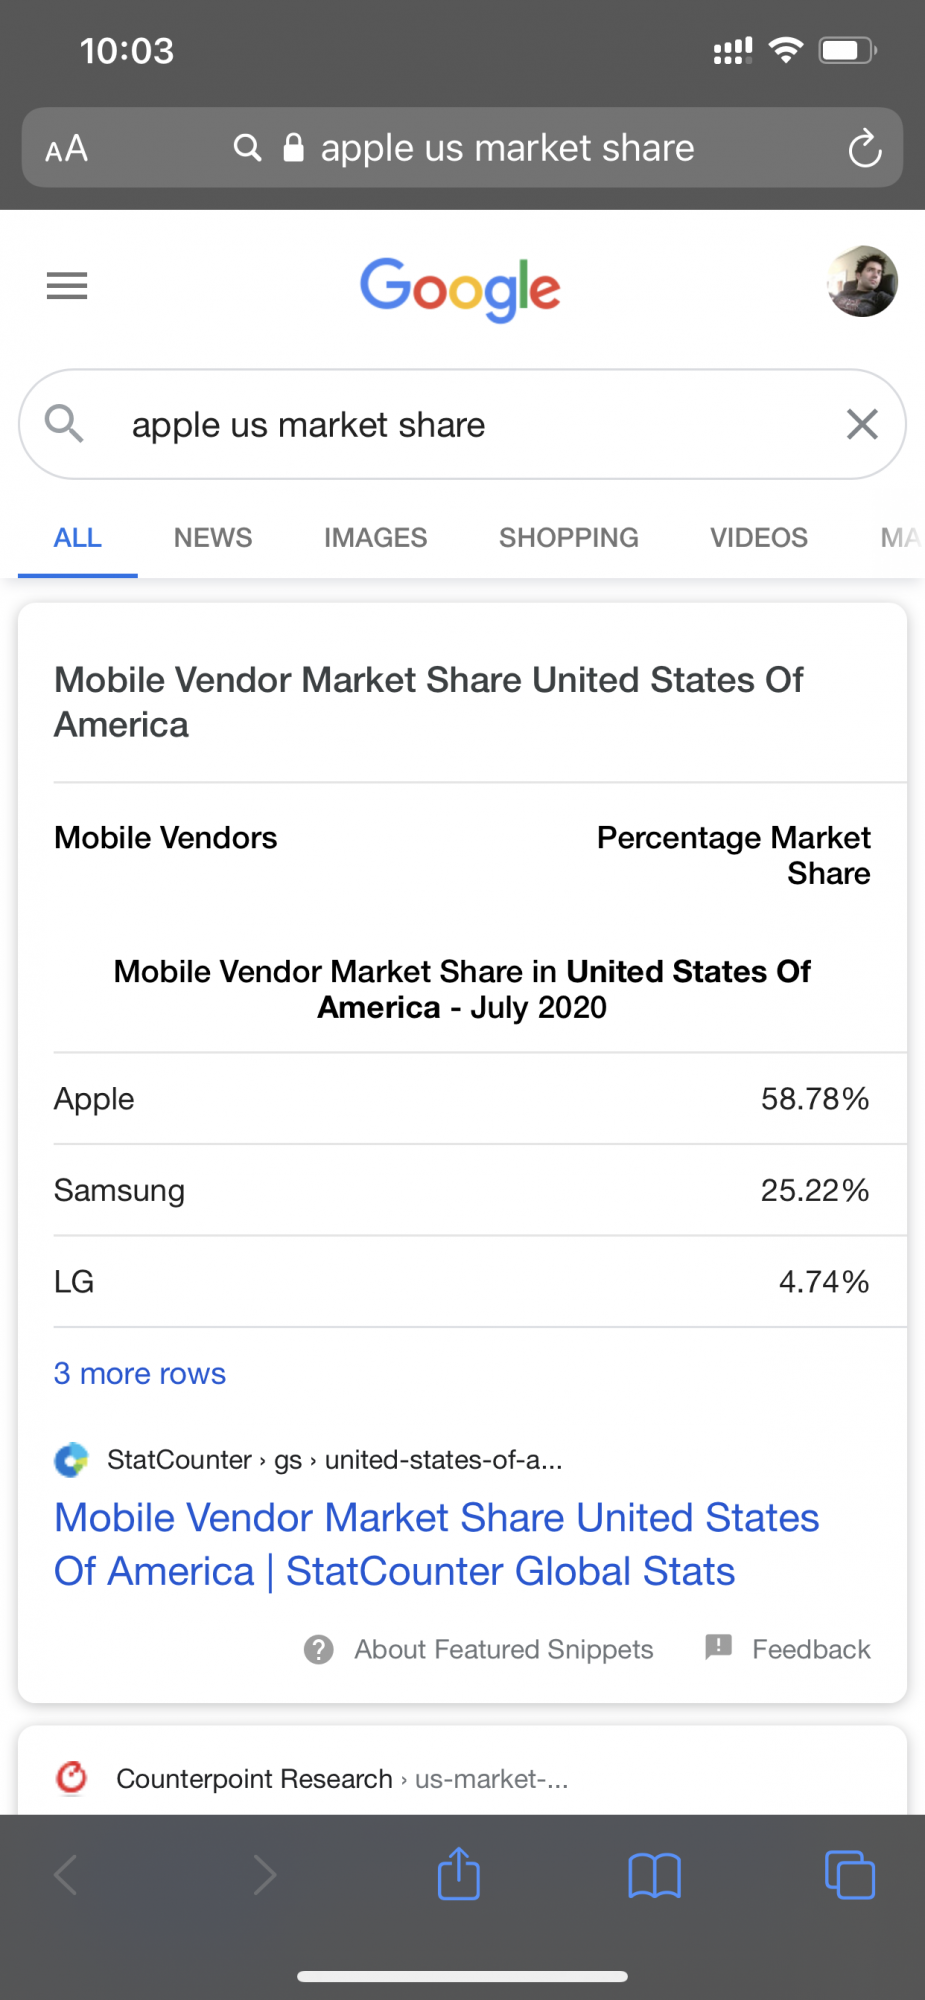Select the Shopping results tab
This screenshot has height=2000, width=925.
(569, 538)
